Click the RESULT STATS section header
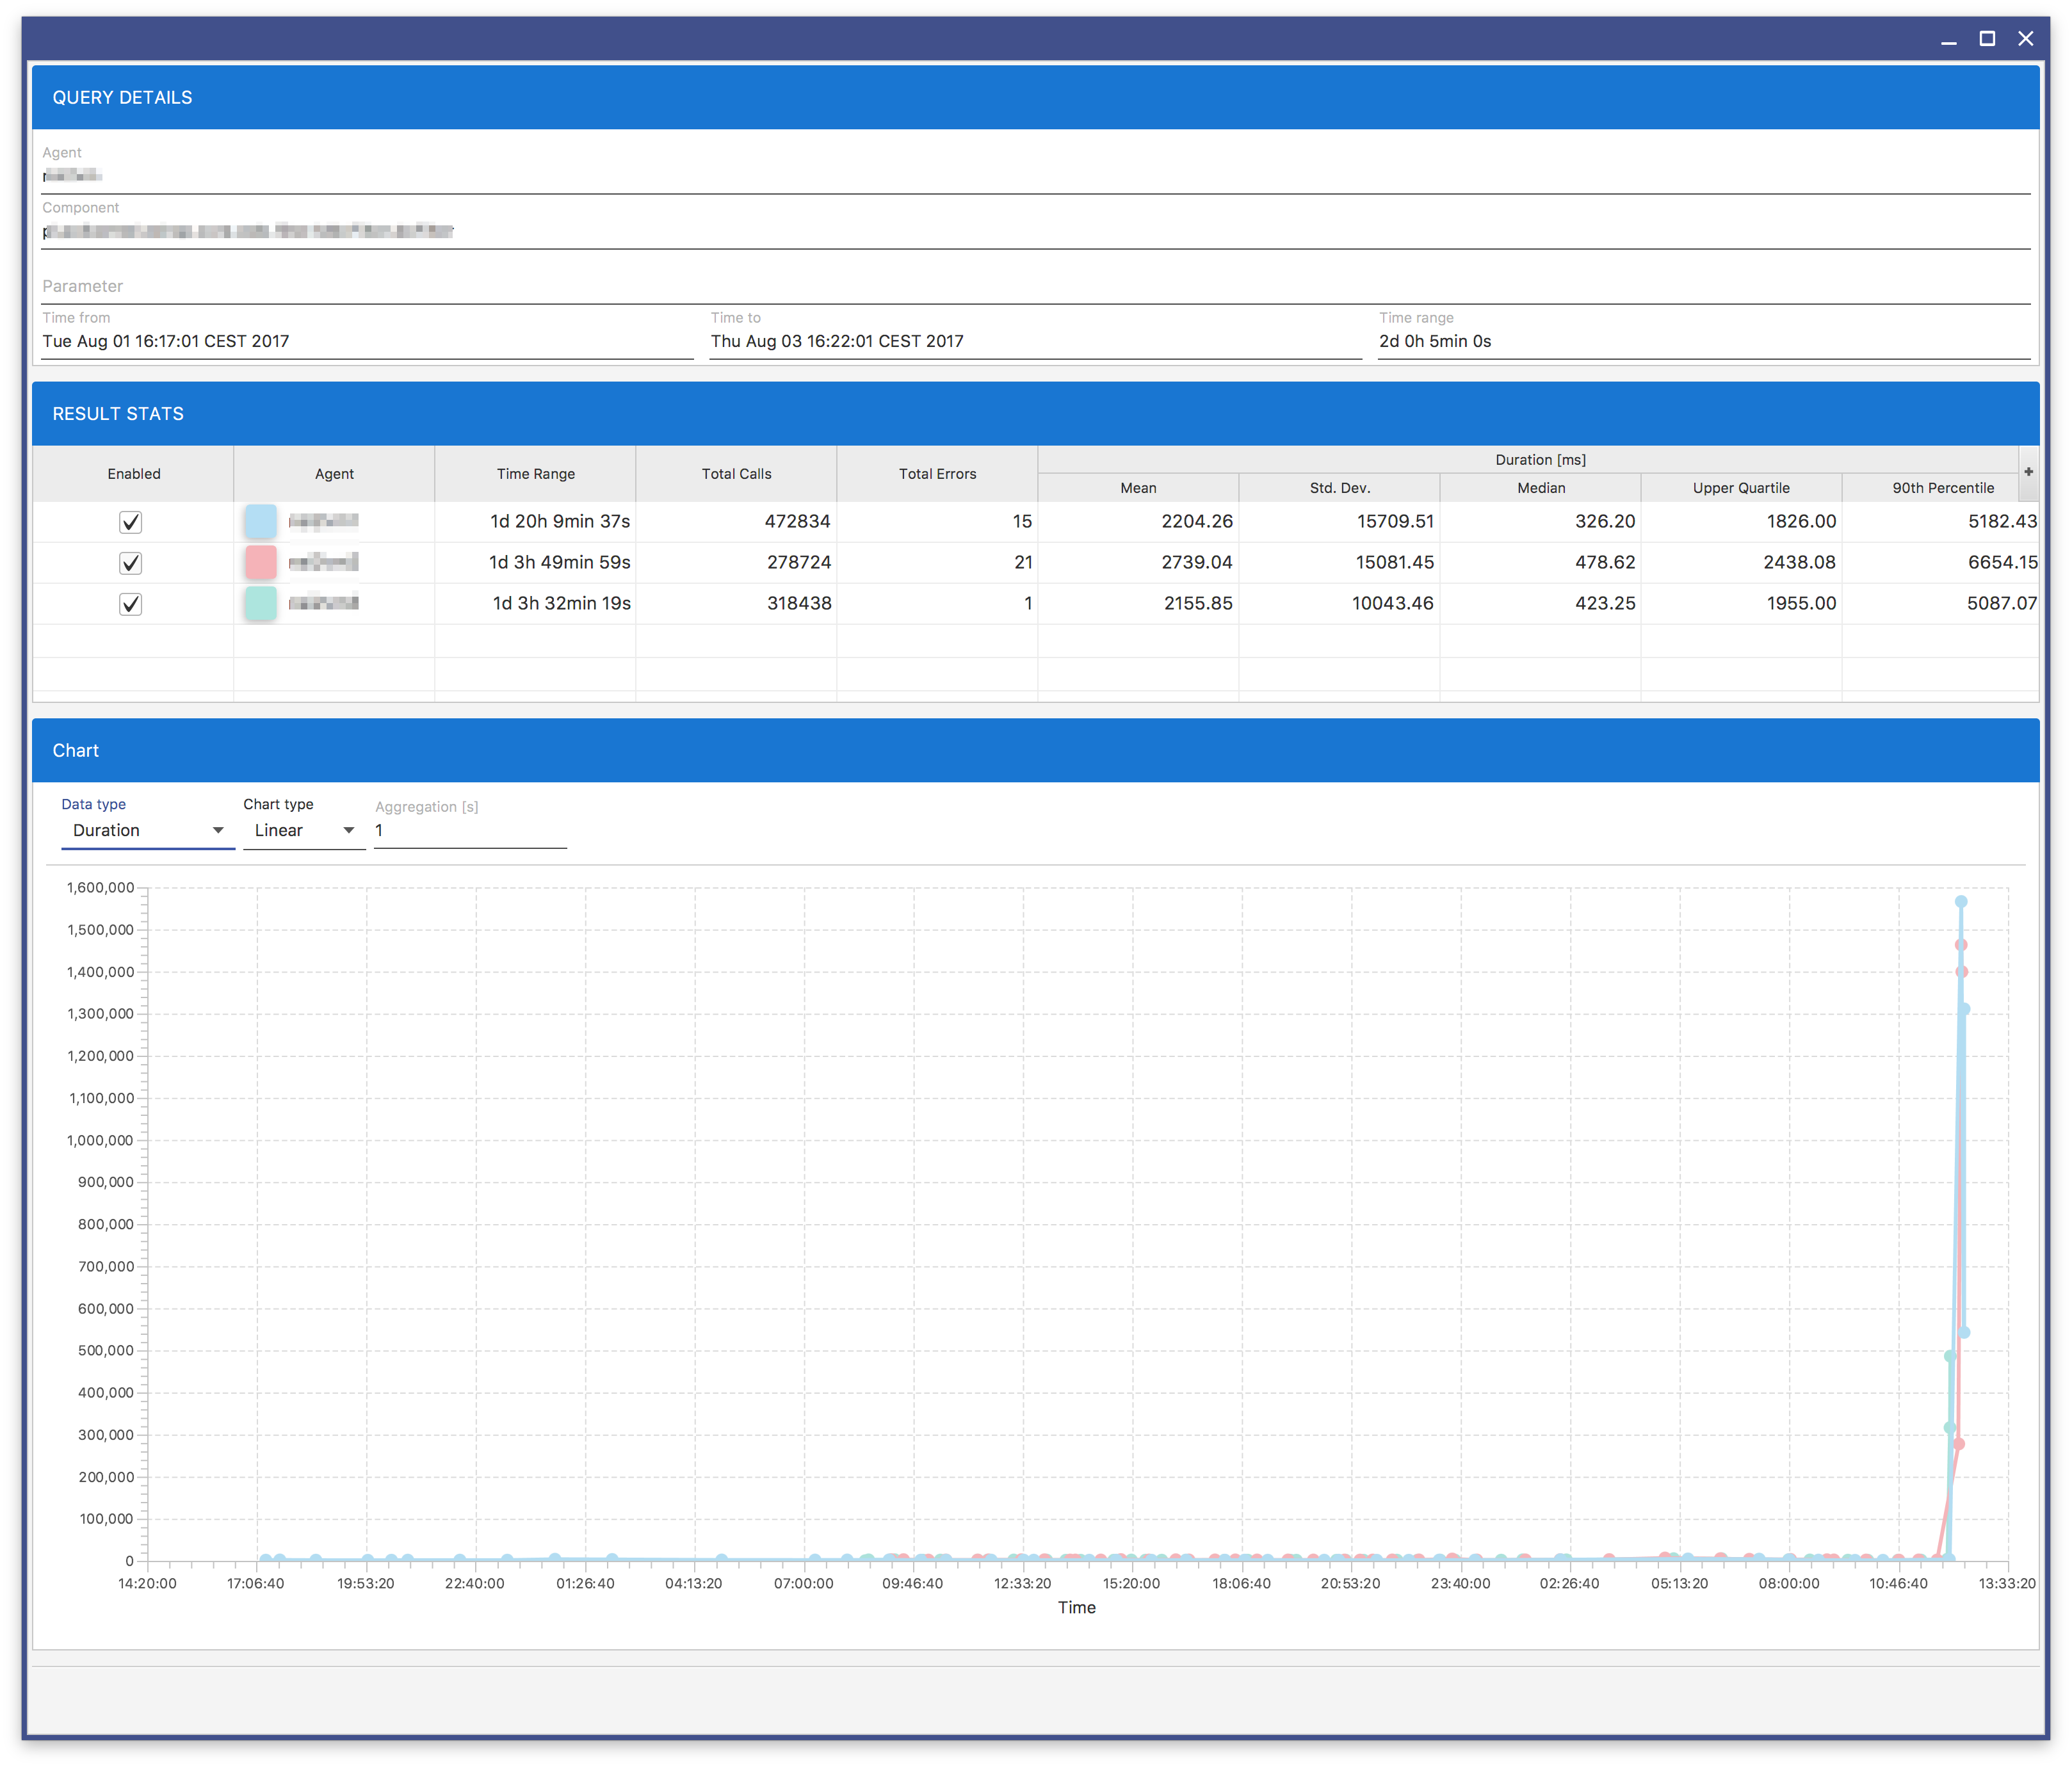This screenshot has height=1767, width=2072. tap(1036, 413)
